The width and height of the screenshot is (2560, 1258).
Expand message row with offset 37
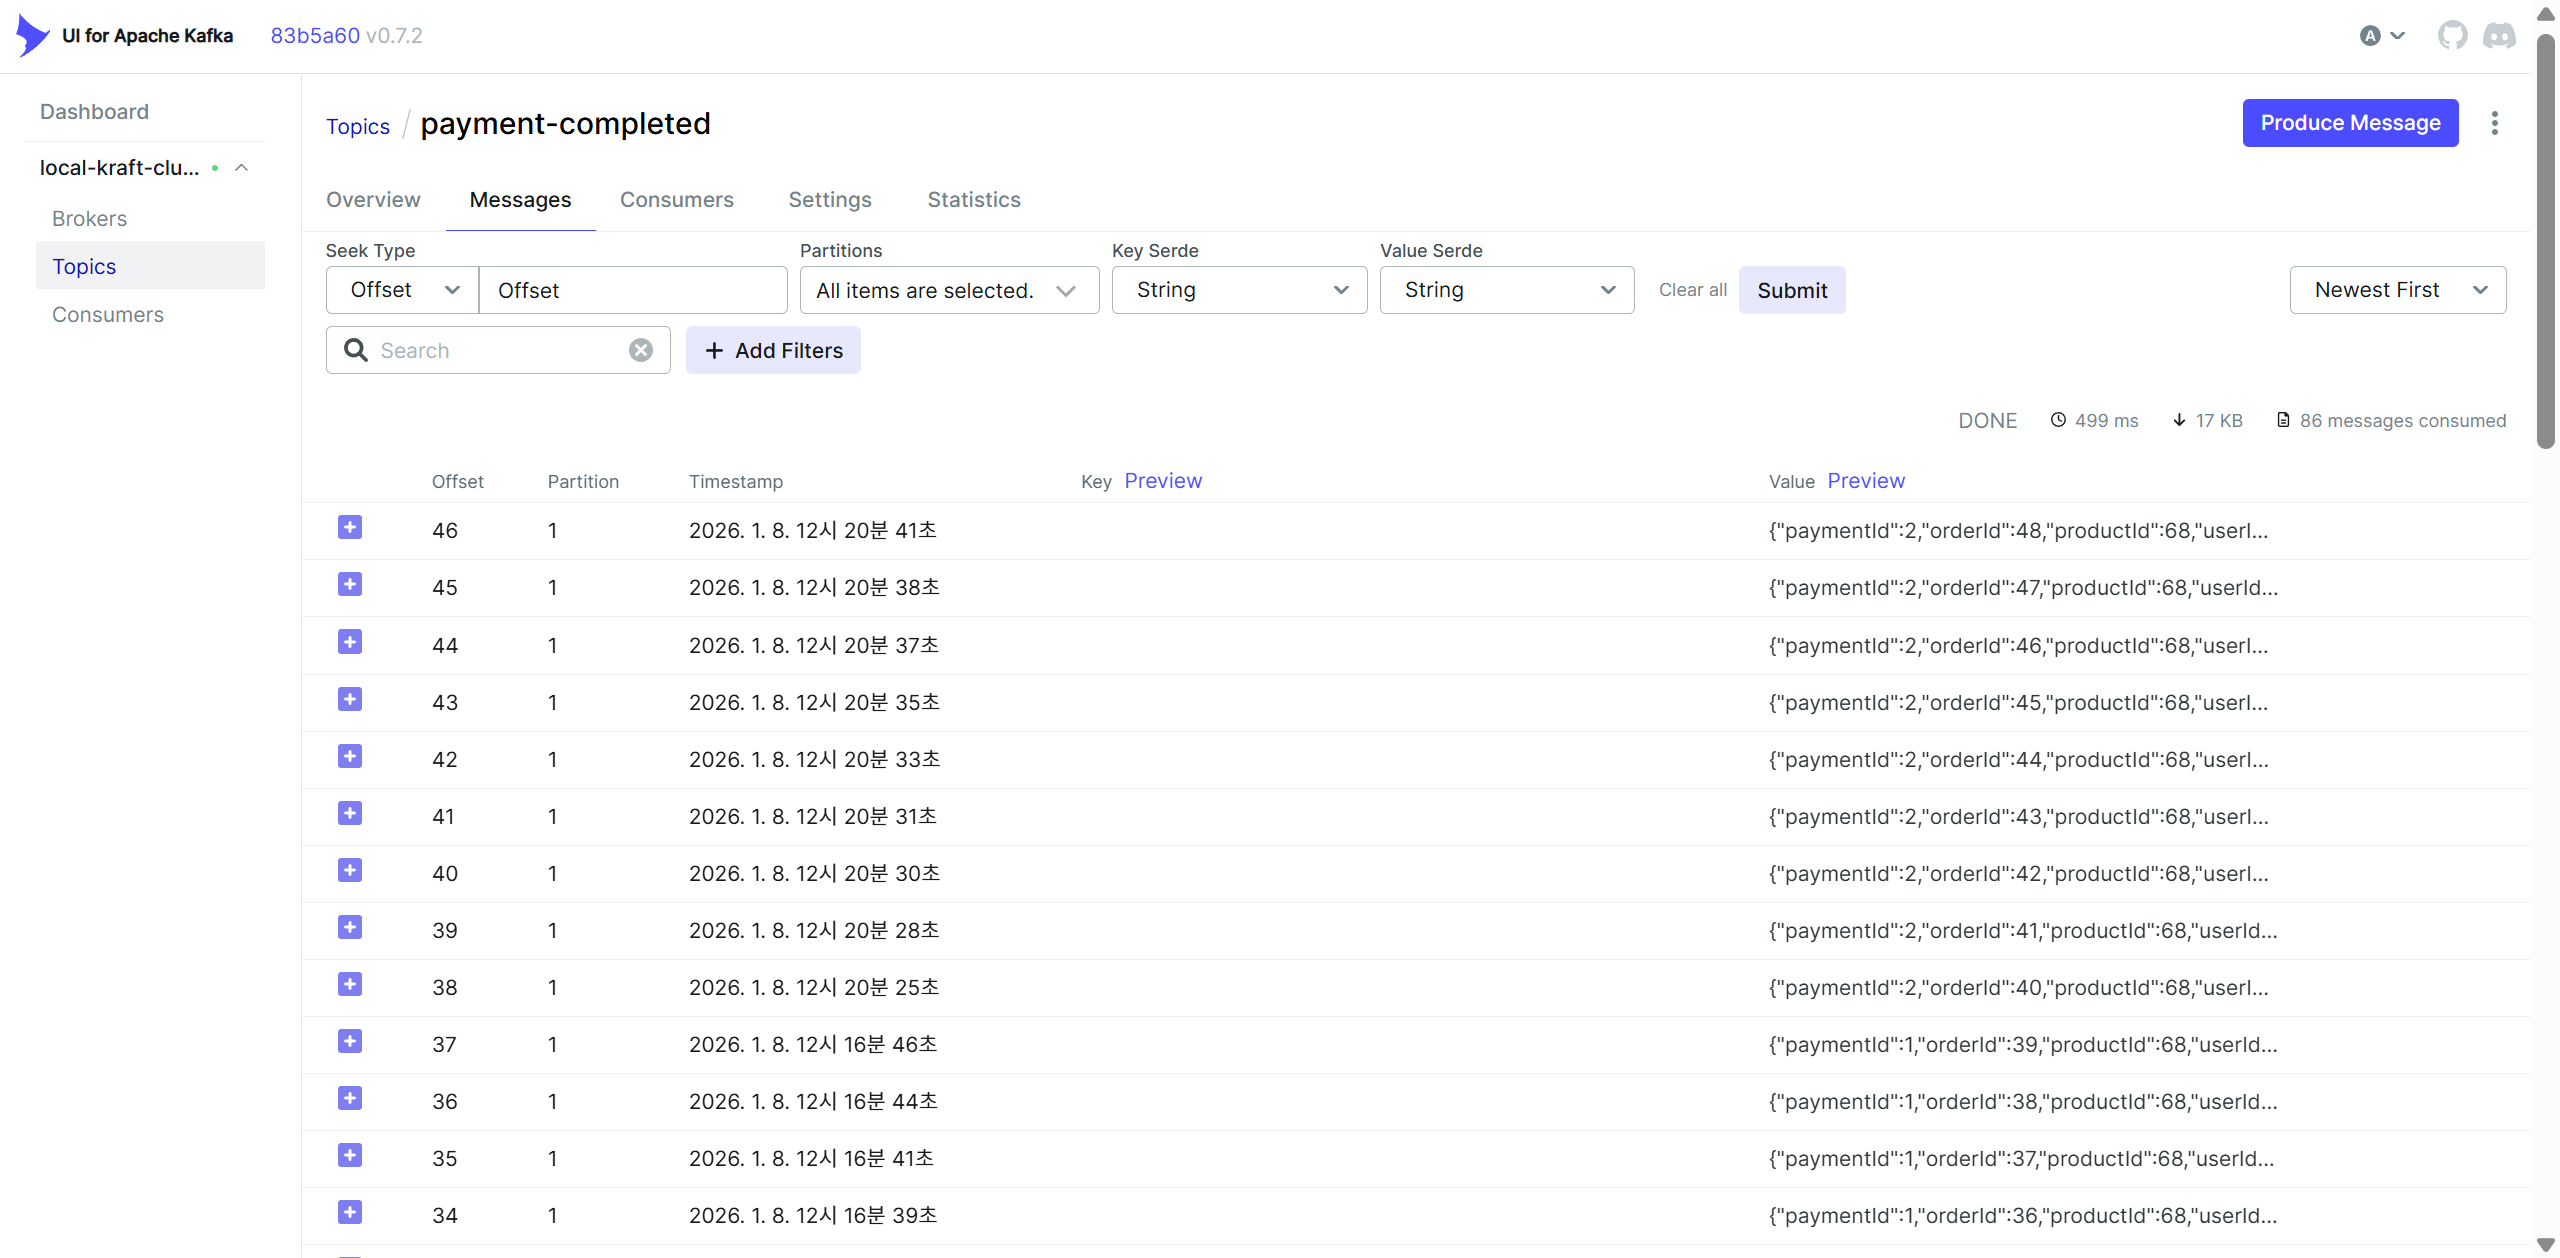(x=350, y=1042)
